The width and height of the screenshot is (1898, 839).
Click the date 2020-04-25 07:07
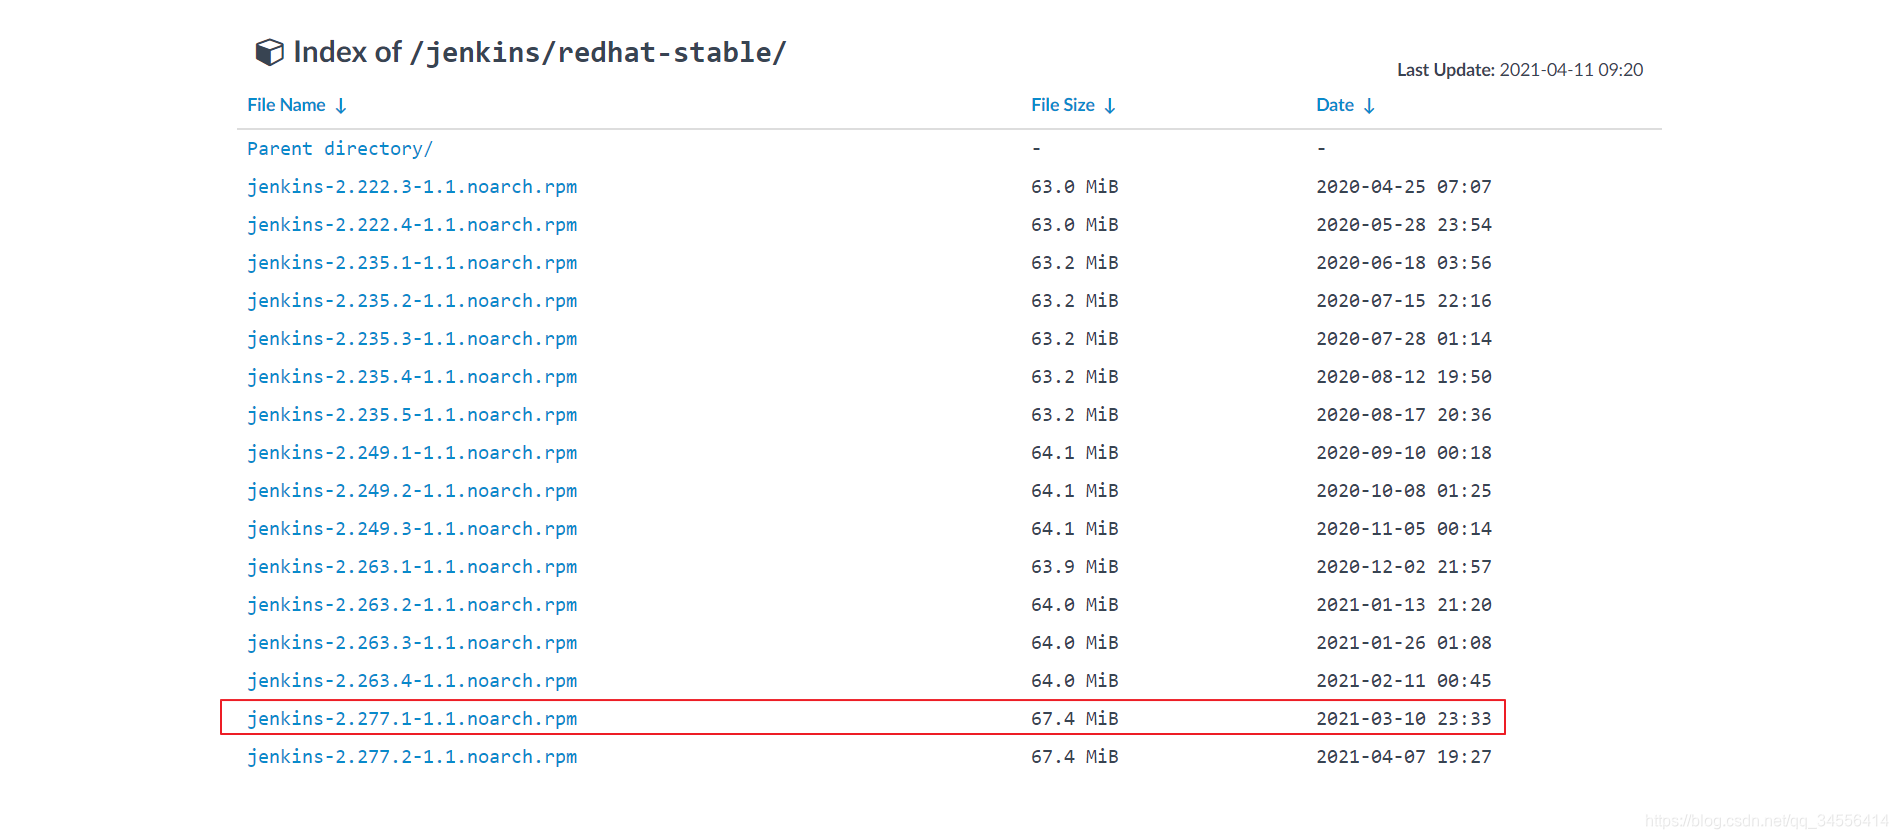coord(1404,187)
